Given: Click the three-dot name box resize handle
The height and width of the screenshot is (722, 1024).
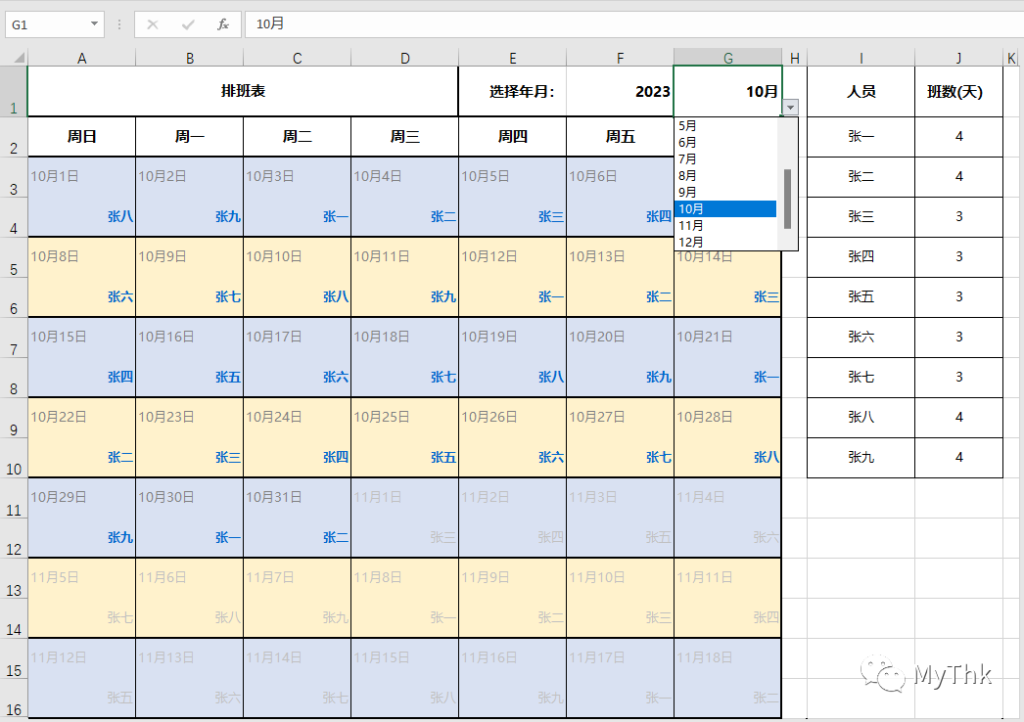Looking at the screenshot, I should (120, 24).
